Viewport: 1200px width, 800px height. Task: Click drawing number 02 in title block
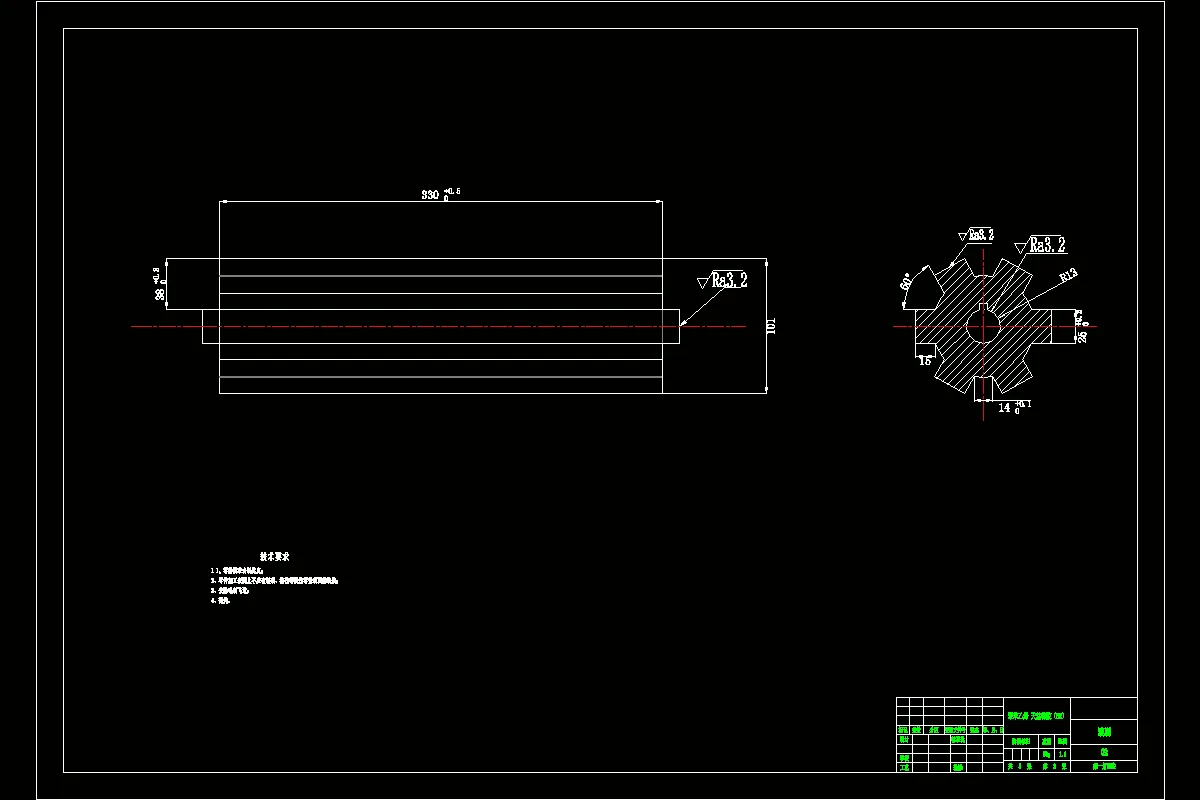(1104, 753)
